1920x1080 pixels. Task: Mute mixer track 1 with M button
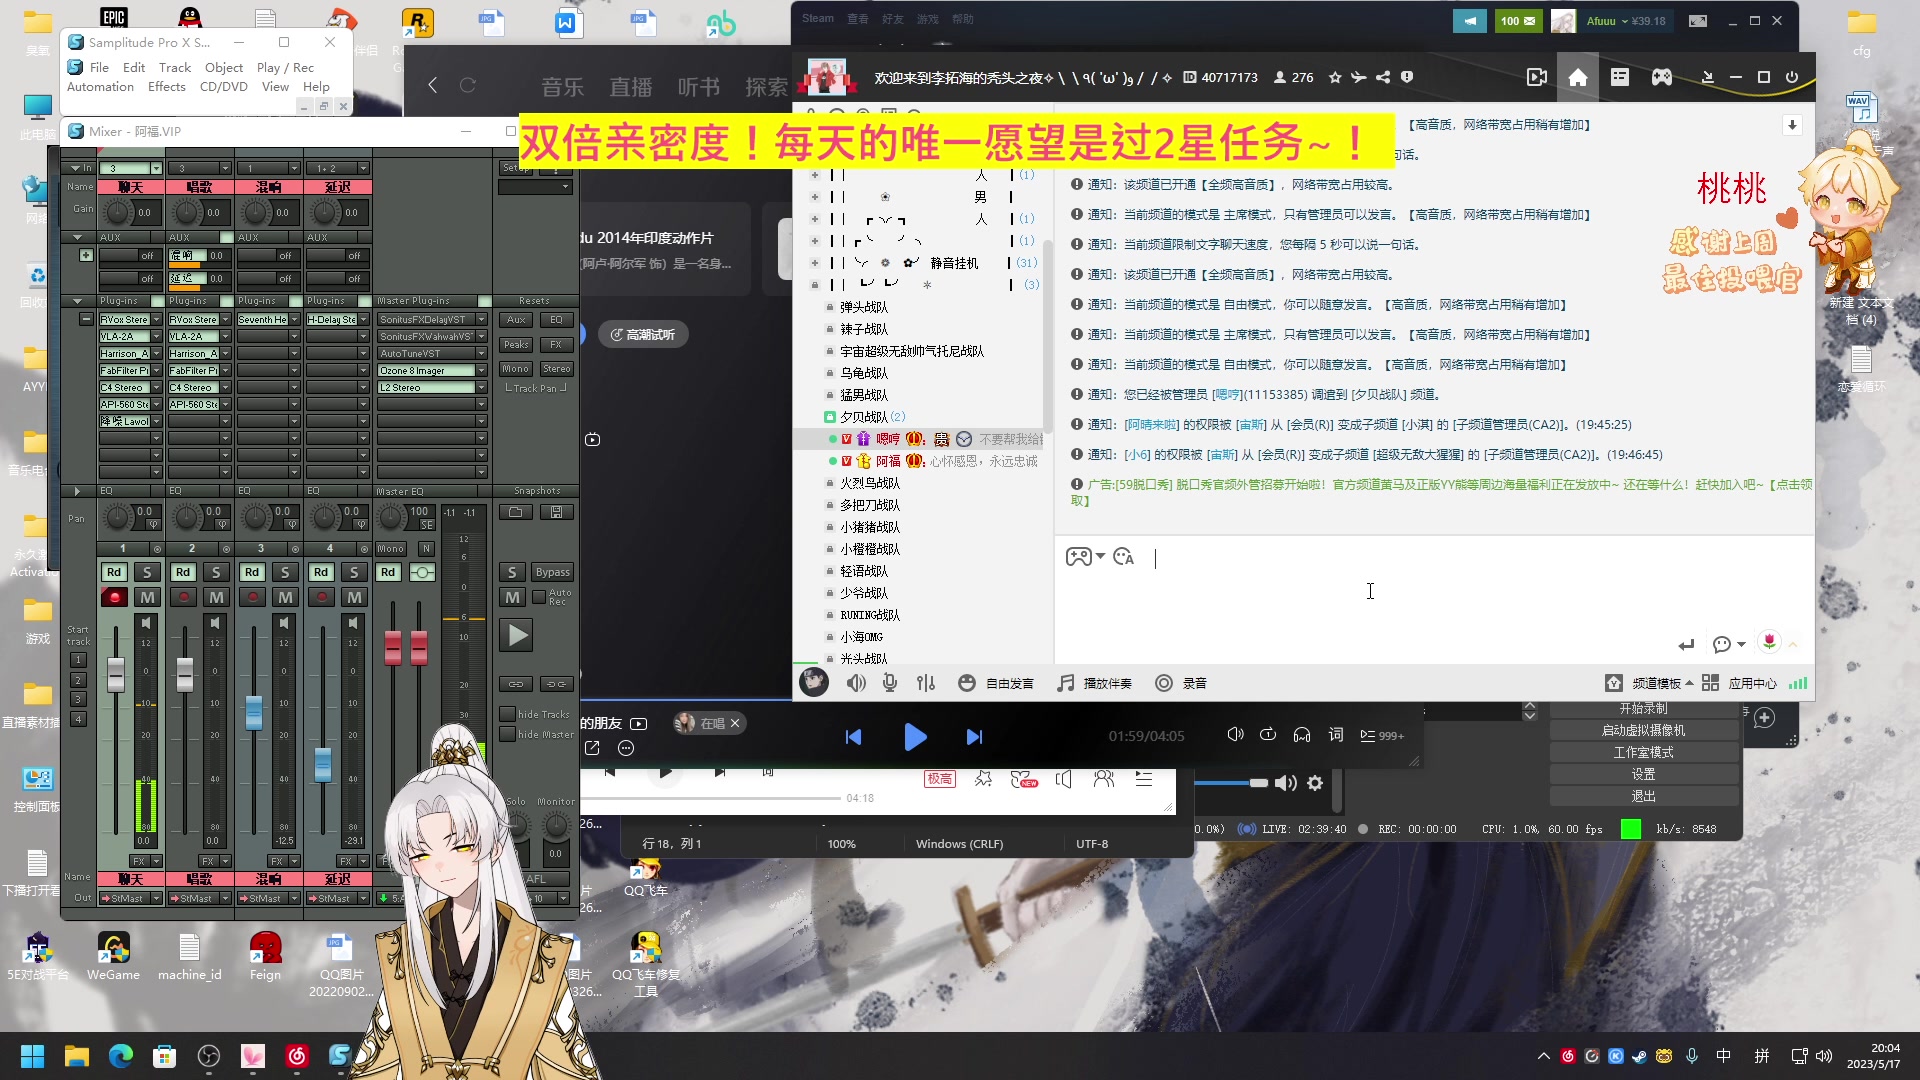(147, 597)
